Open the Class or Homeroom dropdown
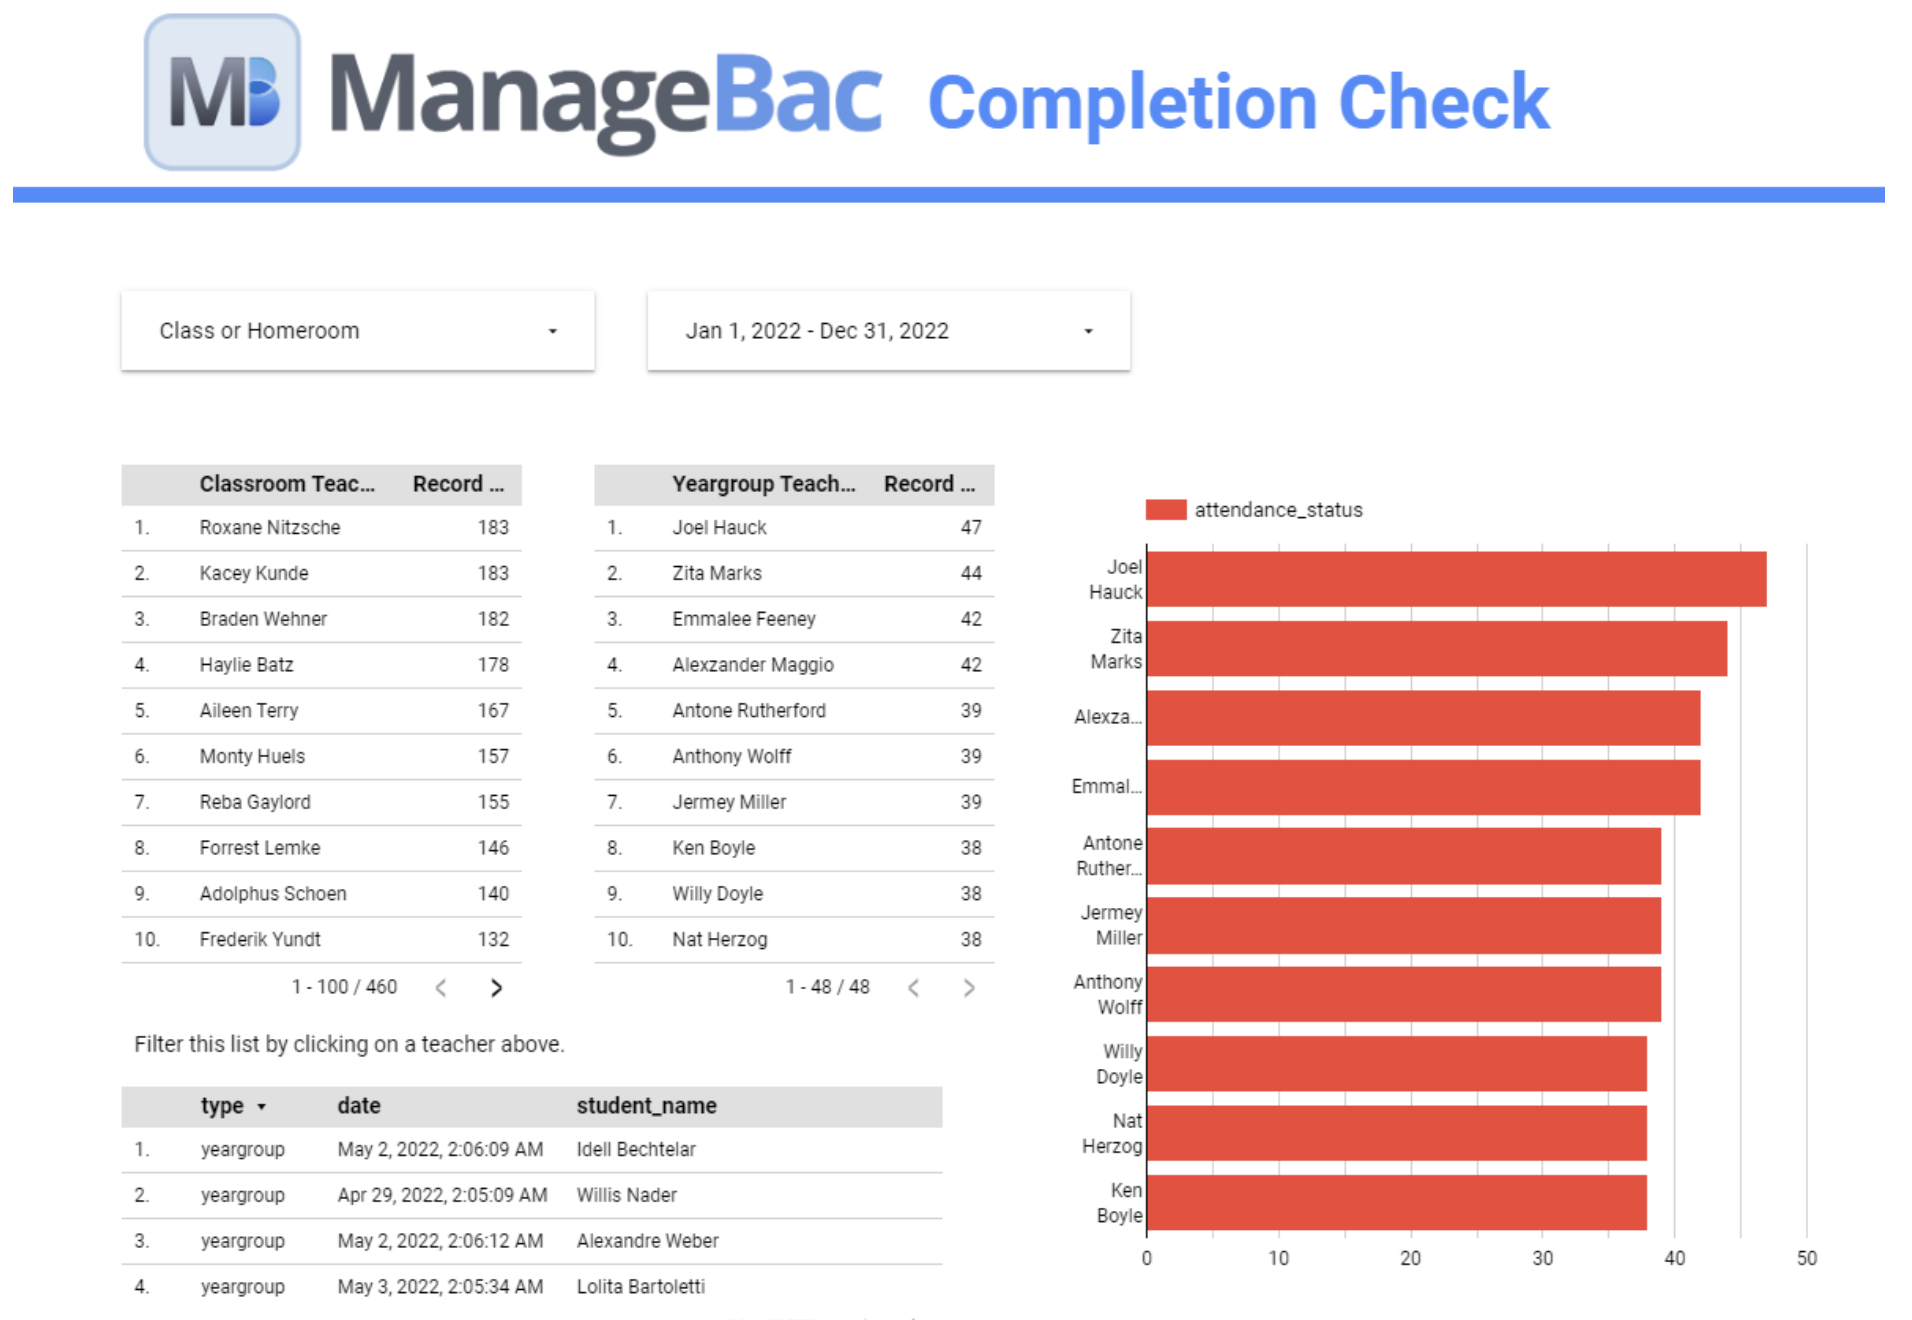This screenshot has width=1912, height=1320. (x=358, y=331)
